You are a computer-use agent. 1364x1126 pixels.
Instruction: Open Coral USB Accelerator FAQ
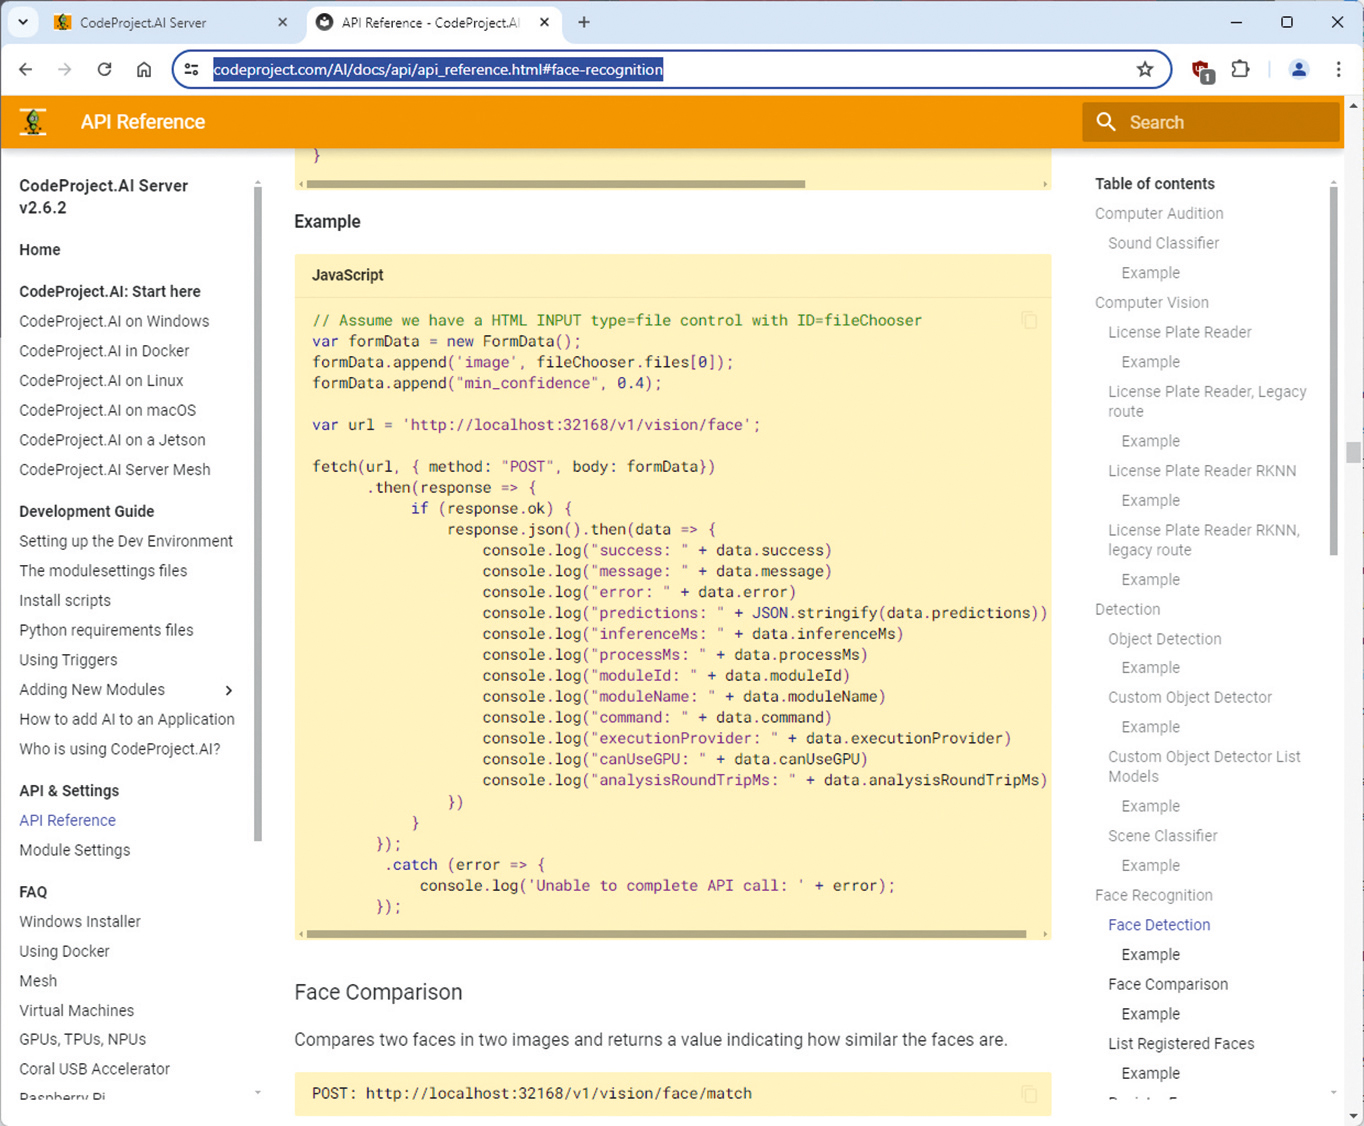(x=95, y=1069)
